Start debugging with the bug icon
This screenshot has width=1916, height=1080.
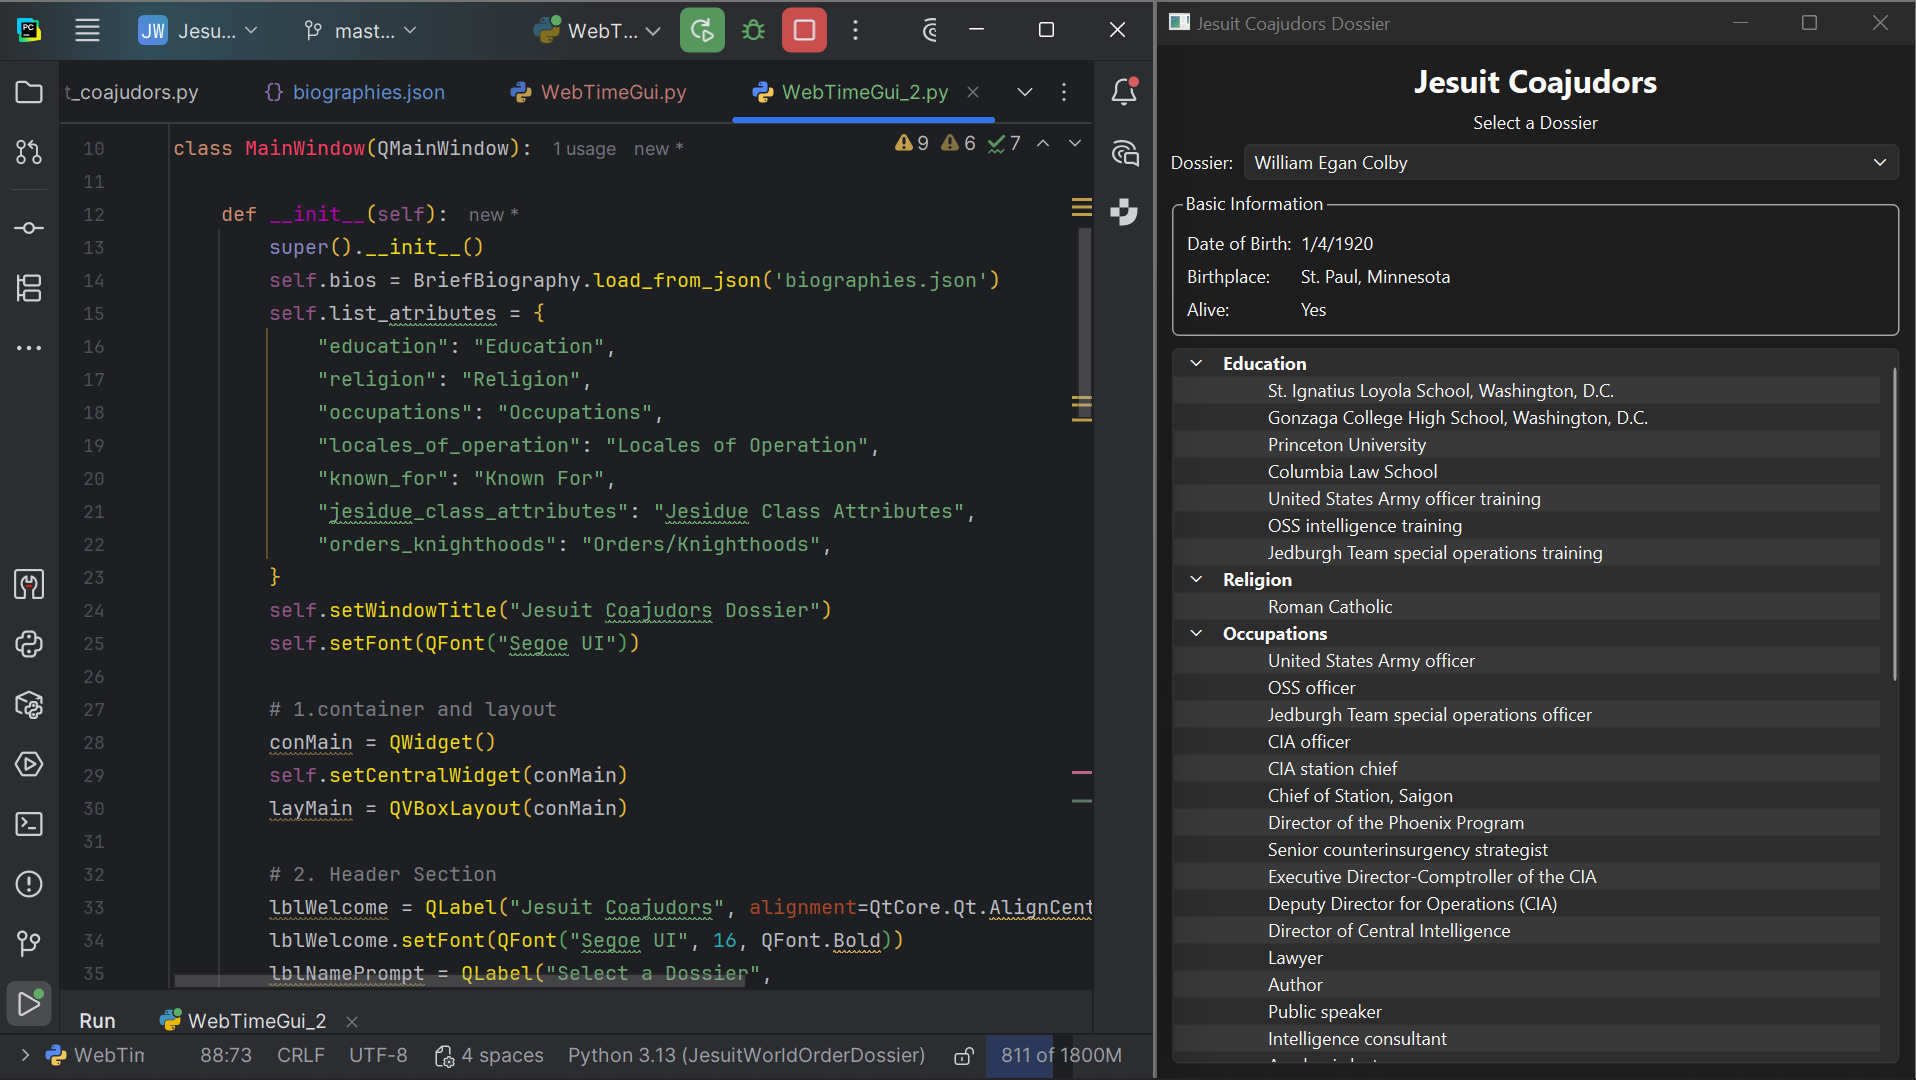[x=753, y=30]
